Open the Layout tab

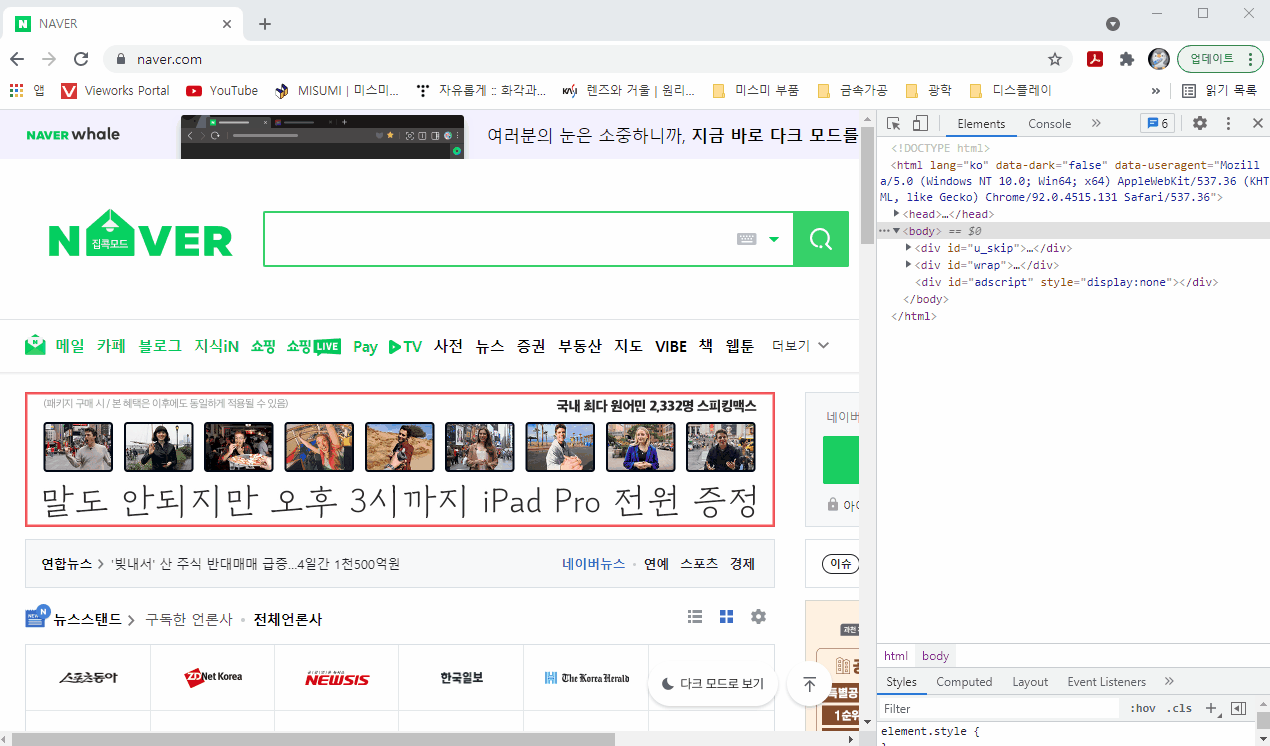(1030, 682)
